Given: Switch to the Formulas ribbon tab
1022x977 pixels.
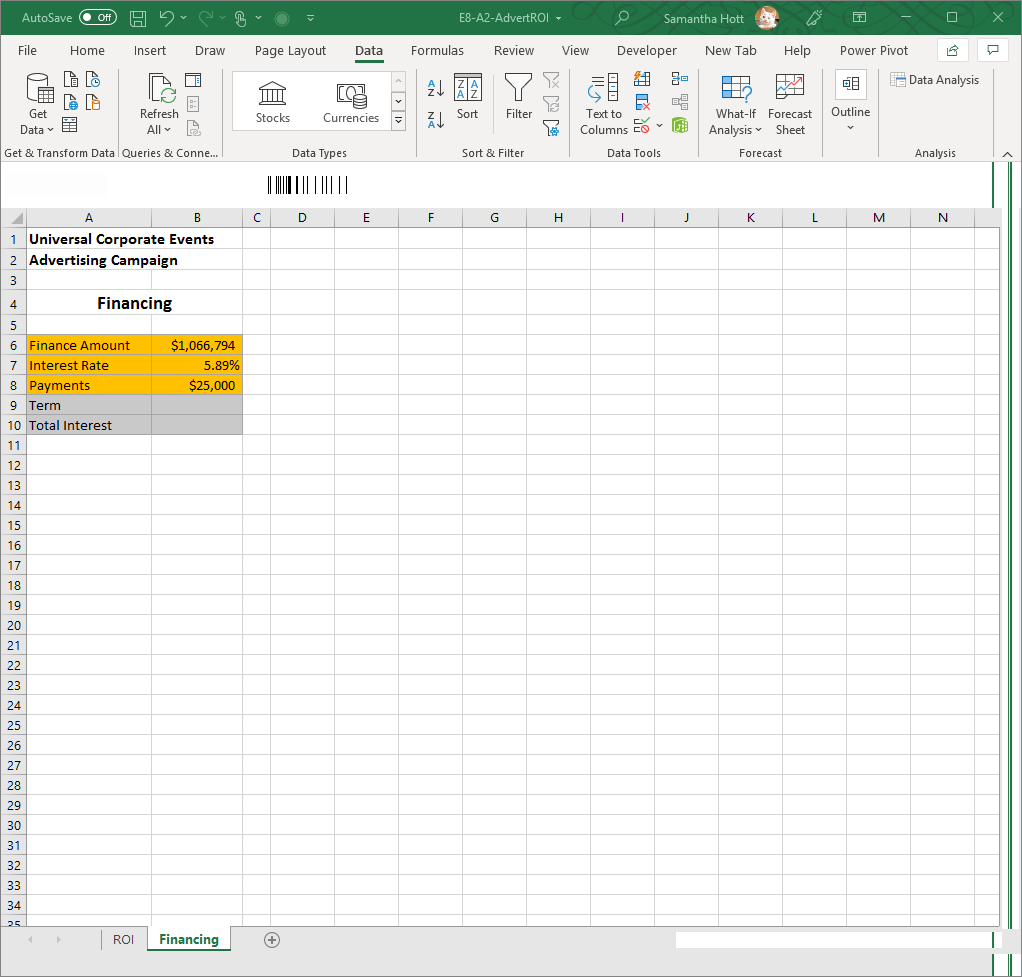Looking at the screenshot, I should (437, 50).
